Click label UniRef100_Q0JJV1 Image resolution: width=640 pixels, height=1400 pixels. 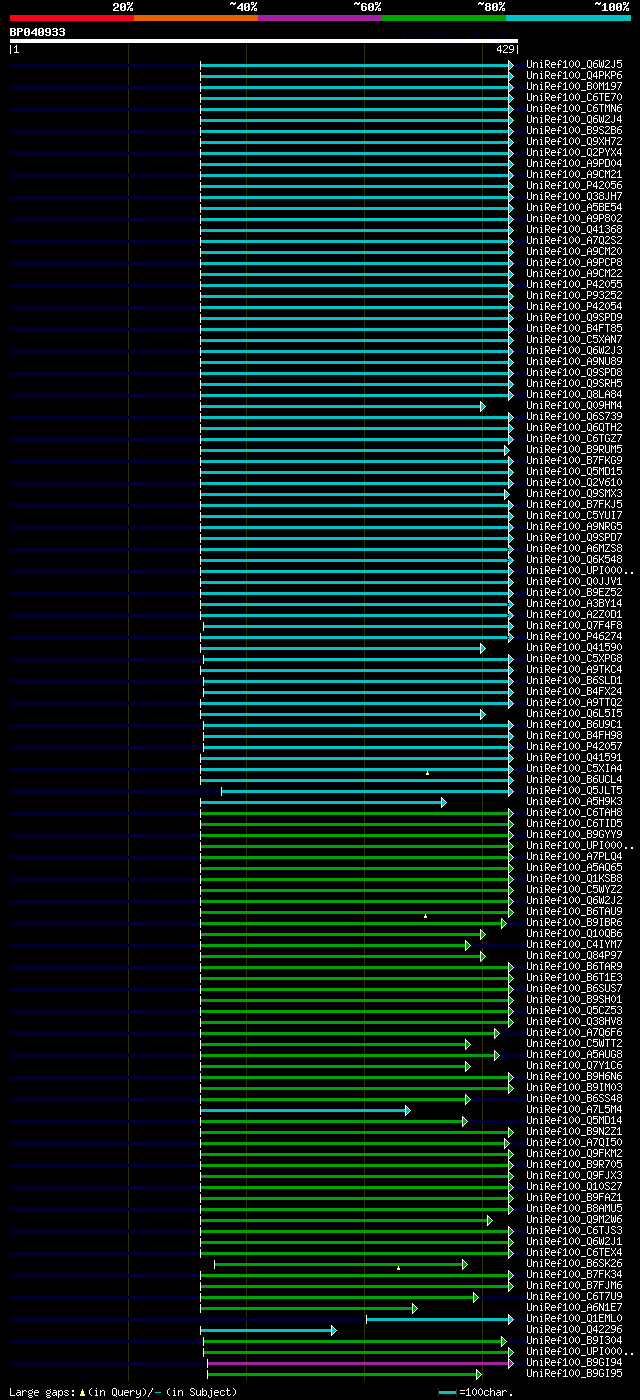[574, 581]
